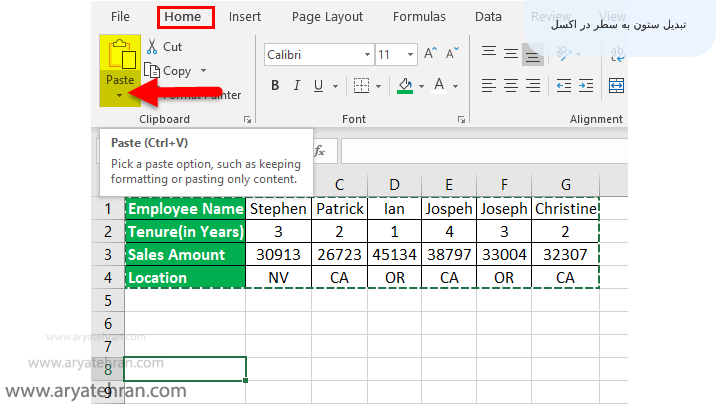
Task: Expand the Copy options dropdown arrow
Action: (204, 71)
